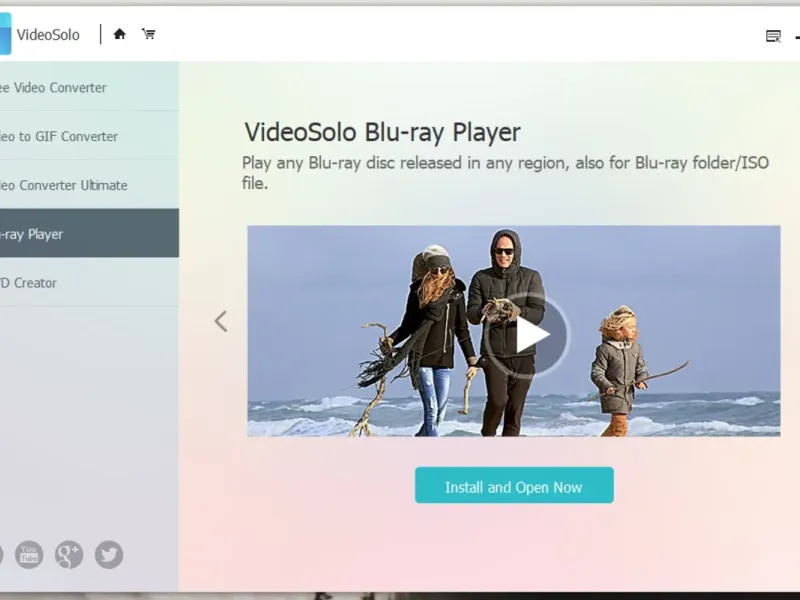Go to previous product with left arrow
Image resolution: width=800 pixels, height=600 pixels.
(x=221, y=321)
